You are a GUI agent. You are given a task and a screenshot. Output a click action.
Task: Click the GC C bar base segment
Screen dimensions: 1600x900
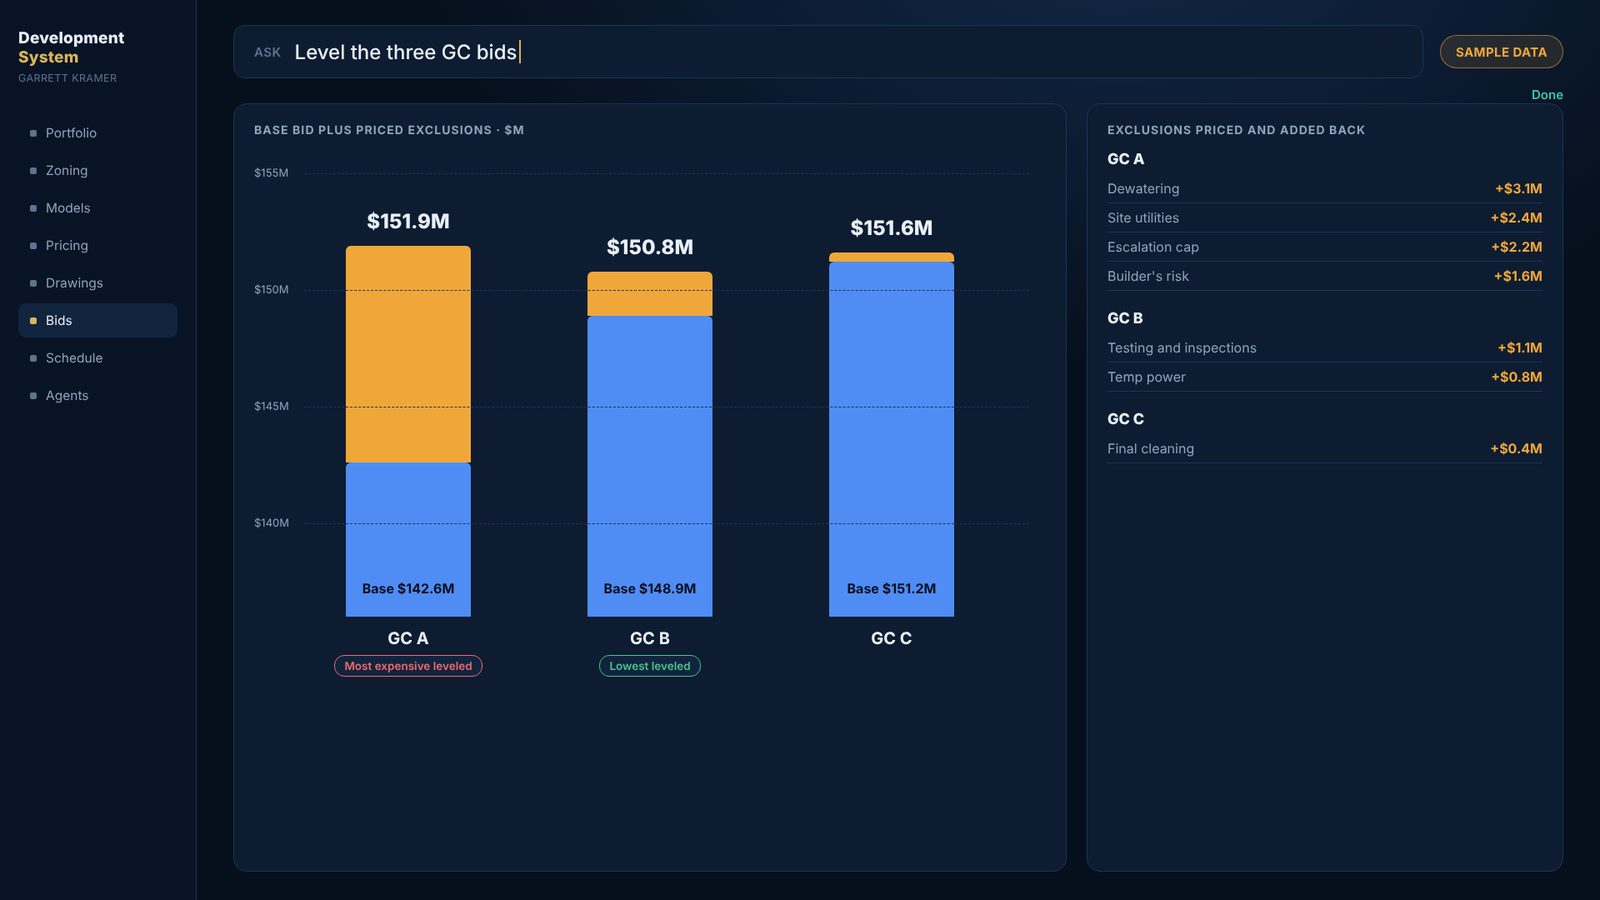point(891,439)
